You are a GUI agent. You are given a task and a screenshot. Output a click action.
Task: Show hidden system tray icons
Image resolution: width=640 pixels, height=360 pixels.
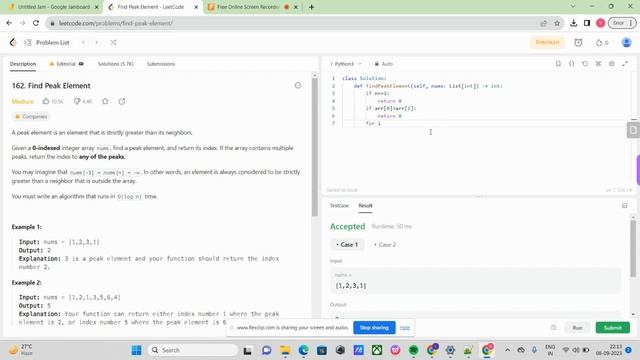click(507, 350)
